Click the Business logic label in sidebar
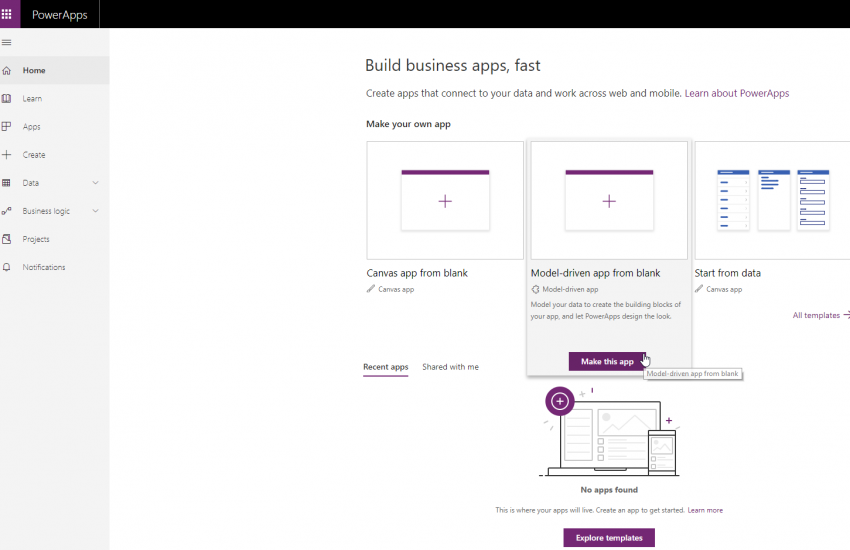The width and height of the screenshot is (850, 550). point(46,211)
